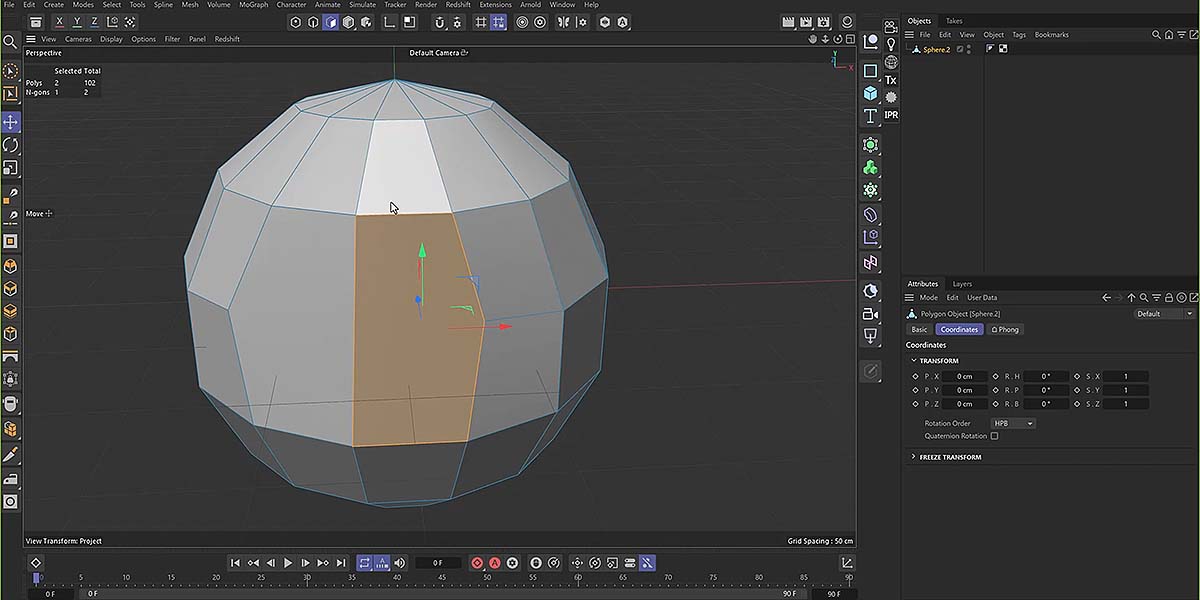Click the undo/redo history icon at top left

36,22
